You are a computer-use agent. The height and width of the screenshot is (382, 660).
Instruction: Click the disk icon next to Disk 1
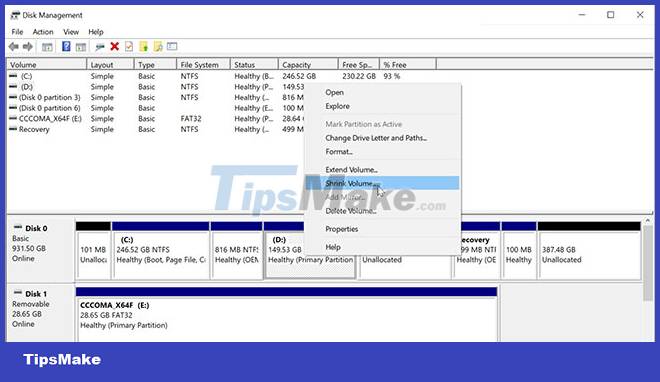point(18,293)
